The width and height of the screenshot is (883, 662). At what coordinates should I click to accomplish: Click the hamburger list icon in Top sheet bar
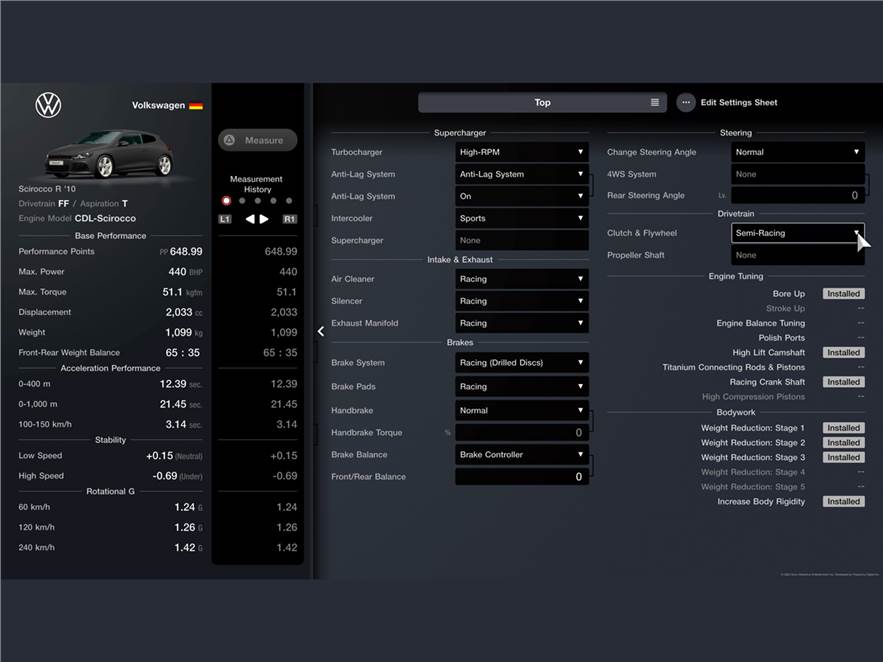point(655,102)
